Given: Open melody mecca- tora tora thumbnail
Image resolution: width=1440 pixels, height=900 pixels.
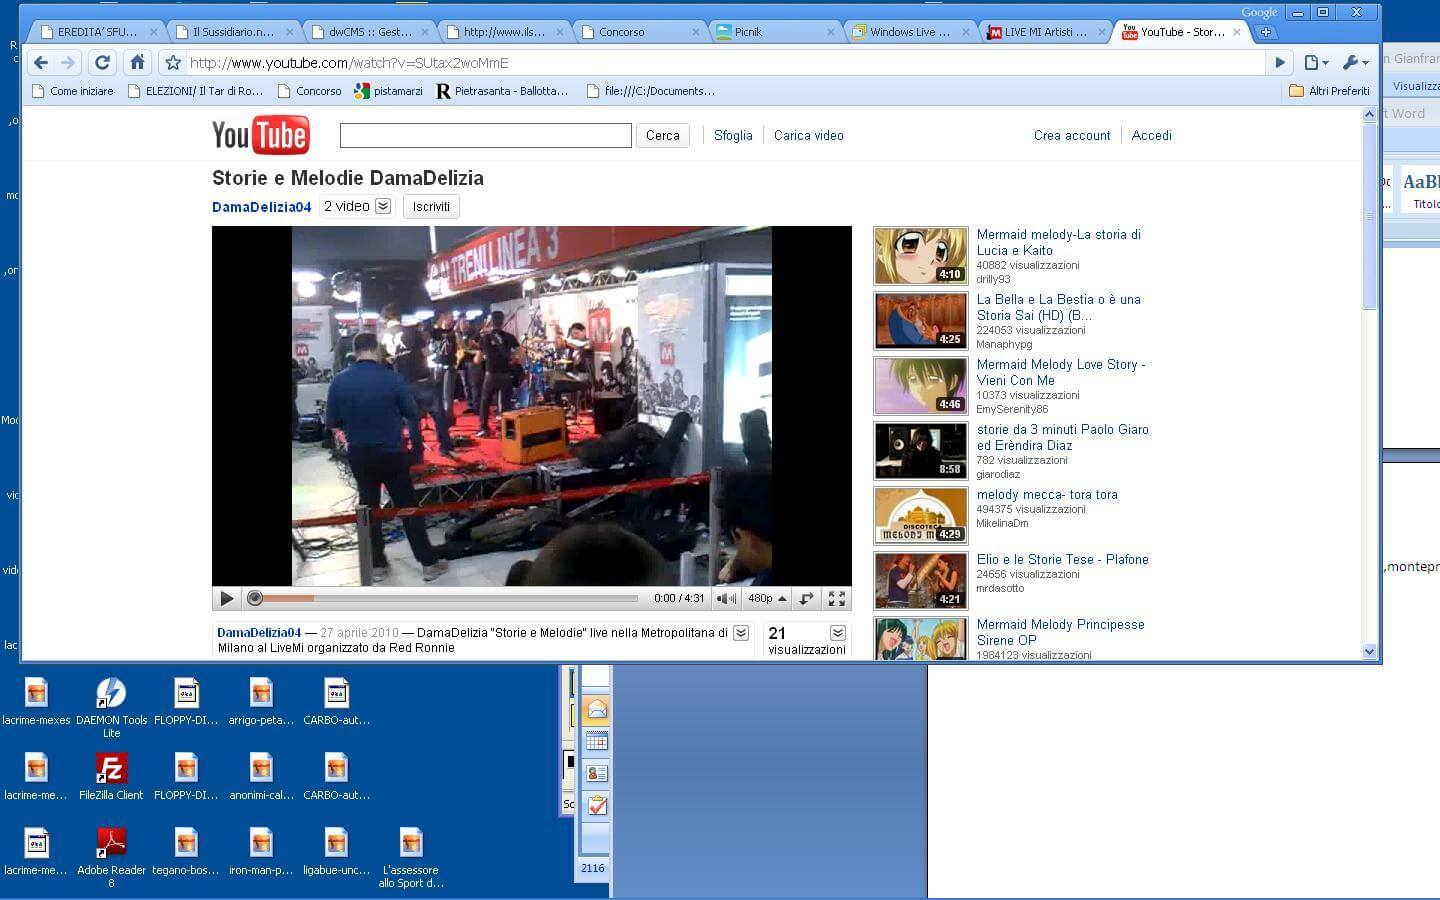Looking at the screenshot, I should (x=921, y=515).
